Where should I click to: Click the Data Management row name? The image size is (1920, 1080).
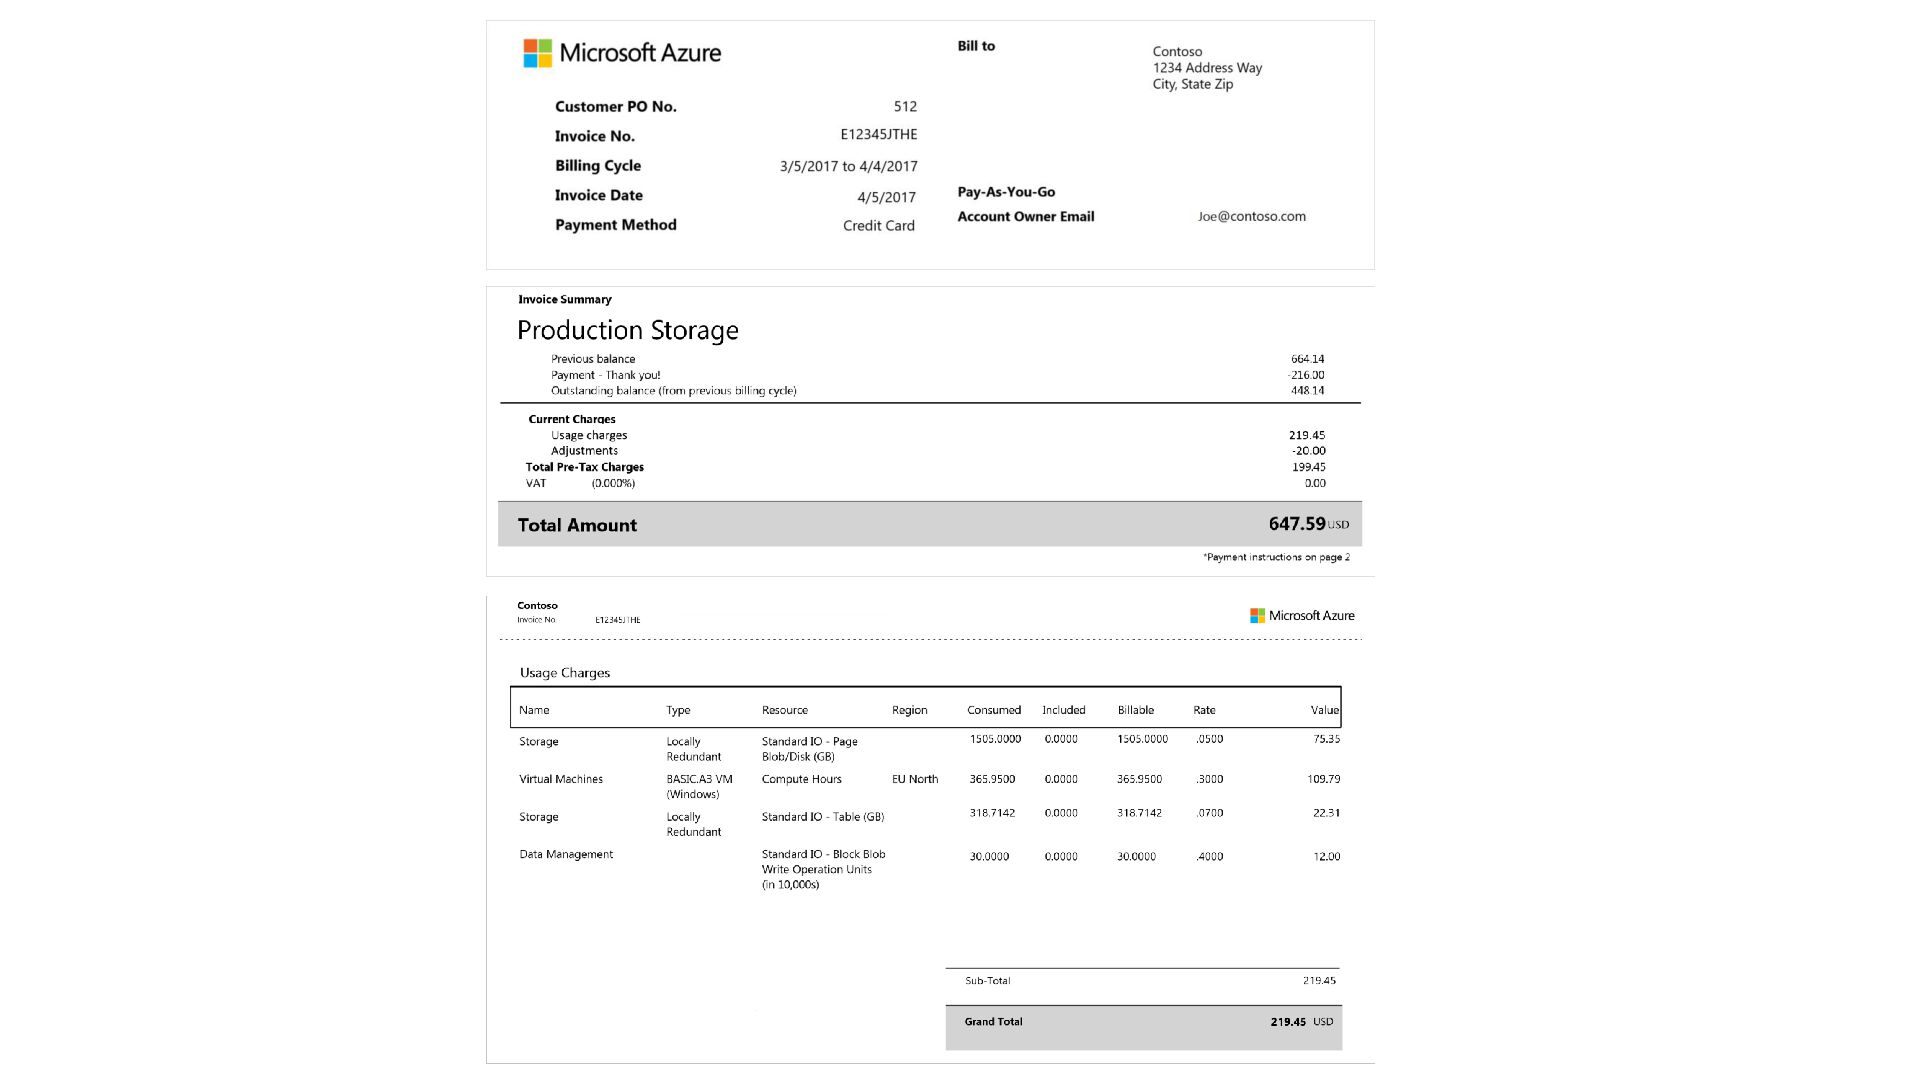click(x=566, y=854)
